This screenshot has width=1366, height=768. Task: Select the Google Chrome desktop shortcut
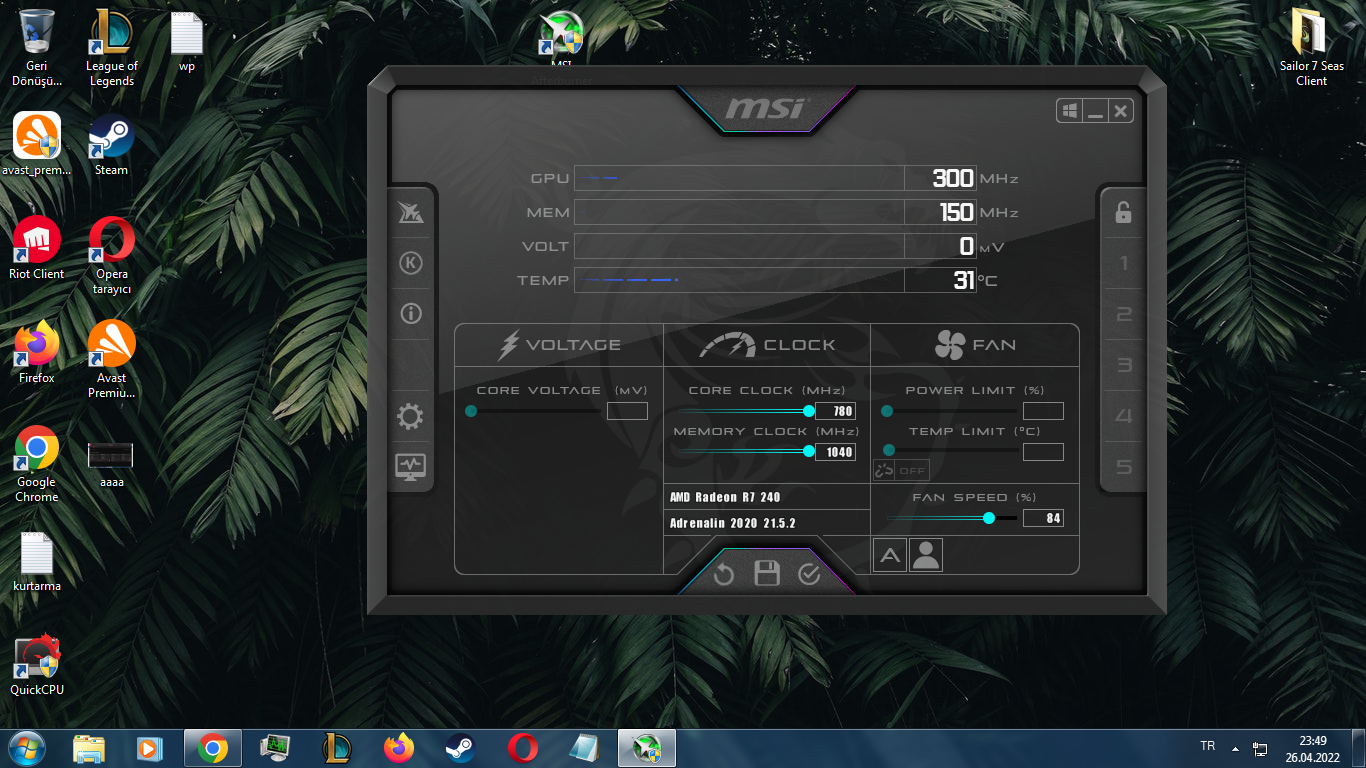pos(37,464)
